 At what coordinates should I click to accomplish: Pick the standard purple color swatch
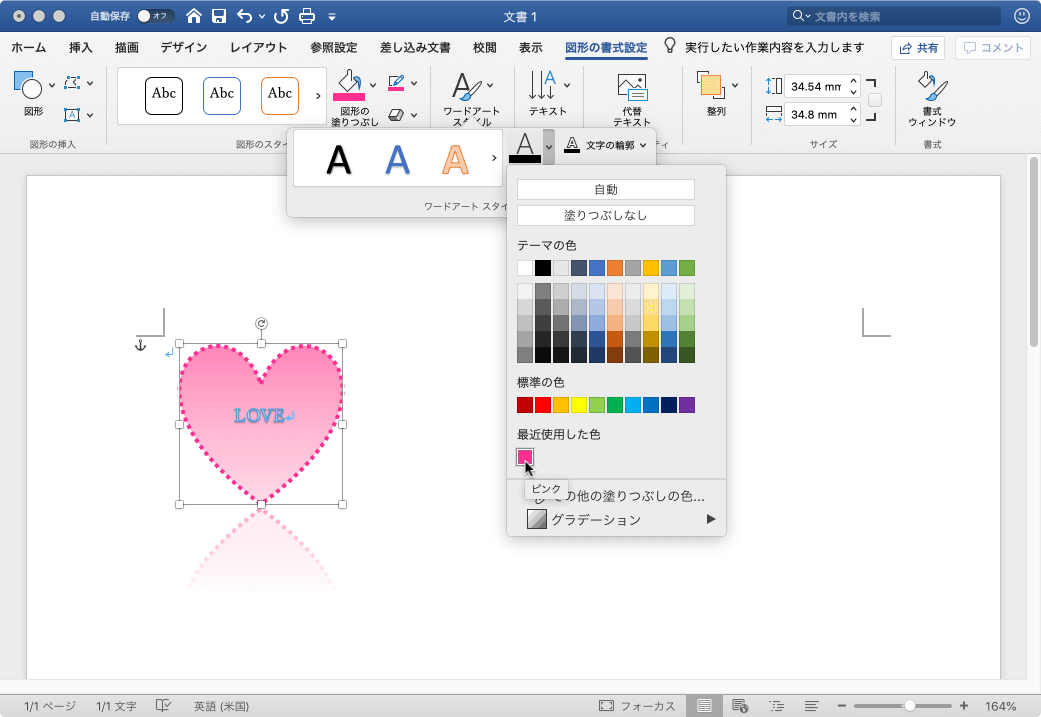click(x=687, y=405)
